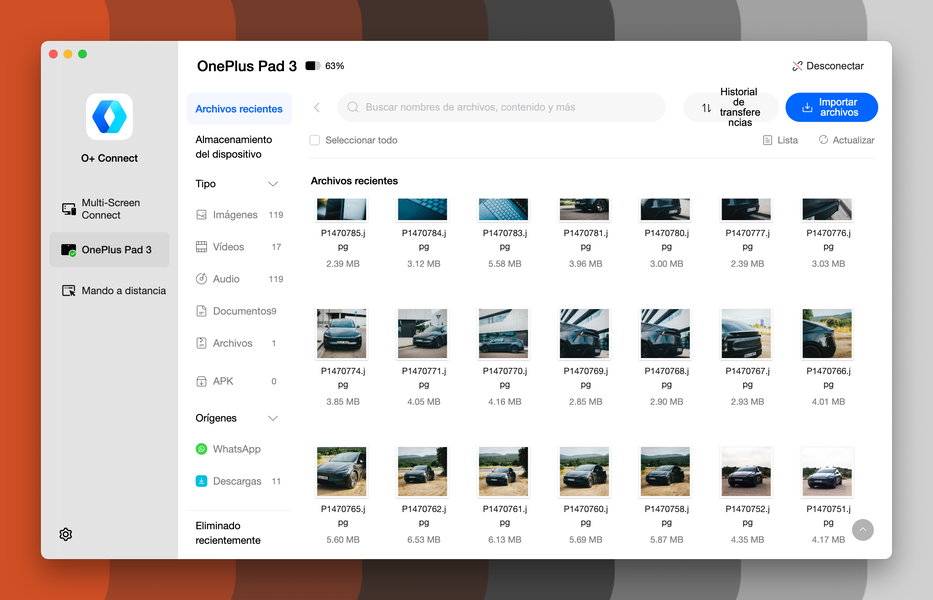Select thumbnail of P1470776.jpg
The width and height of the screenshot is (933, 600).
tap(827, 210)
